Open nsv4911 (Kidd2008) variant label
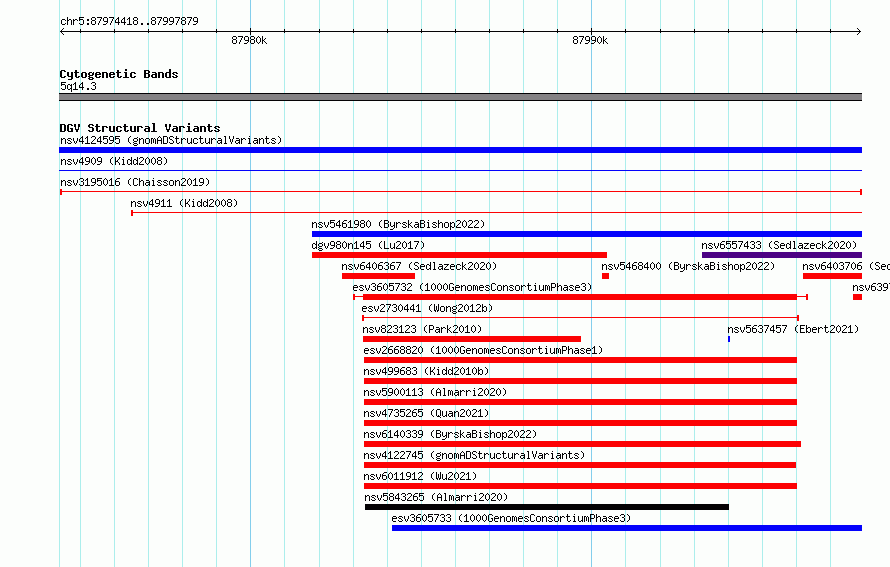Image resolution: width=890 pixels, height=567 pixels. pos(184,203)
